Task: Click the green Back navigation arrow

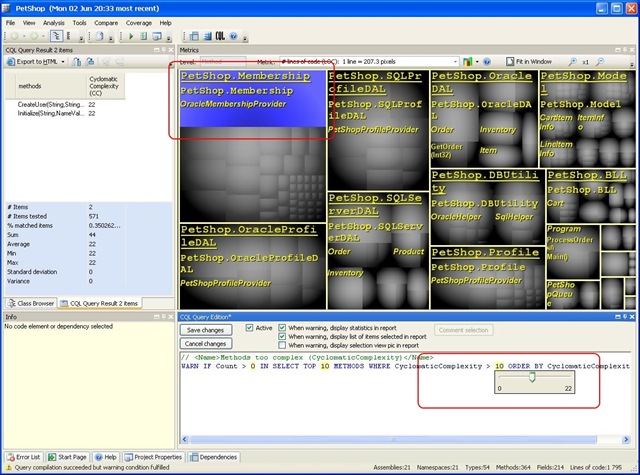Action: point(15,36)
